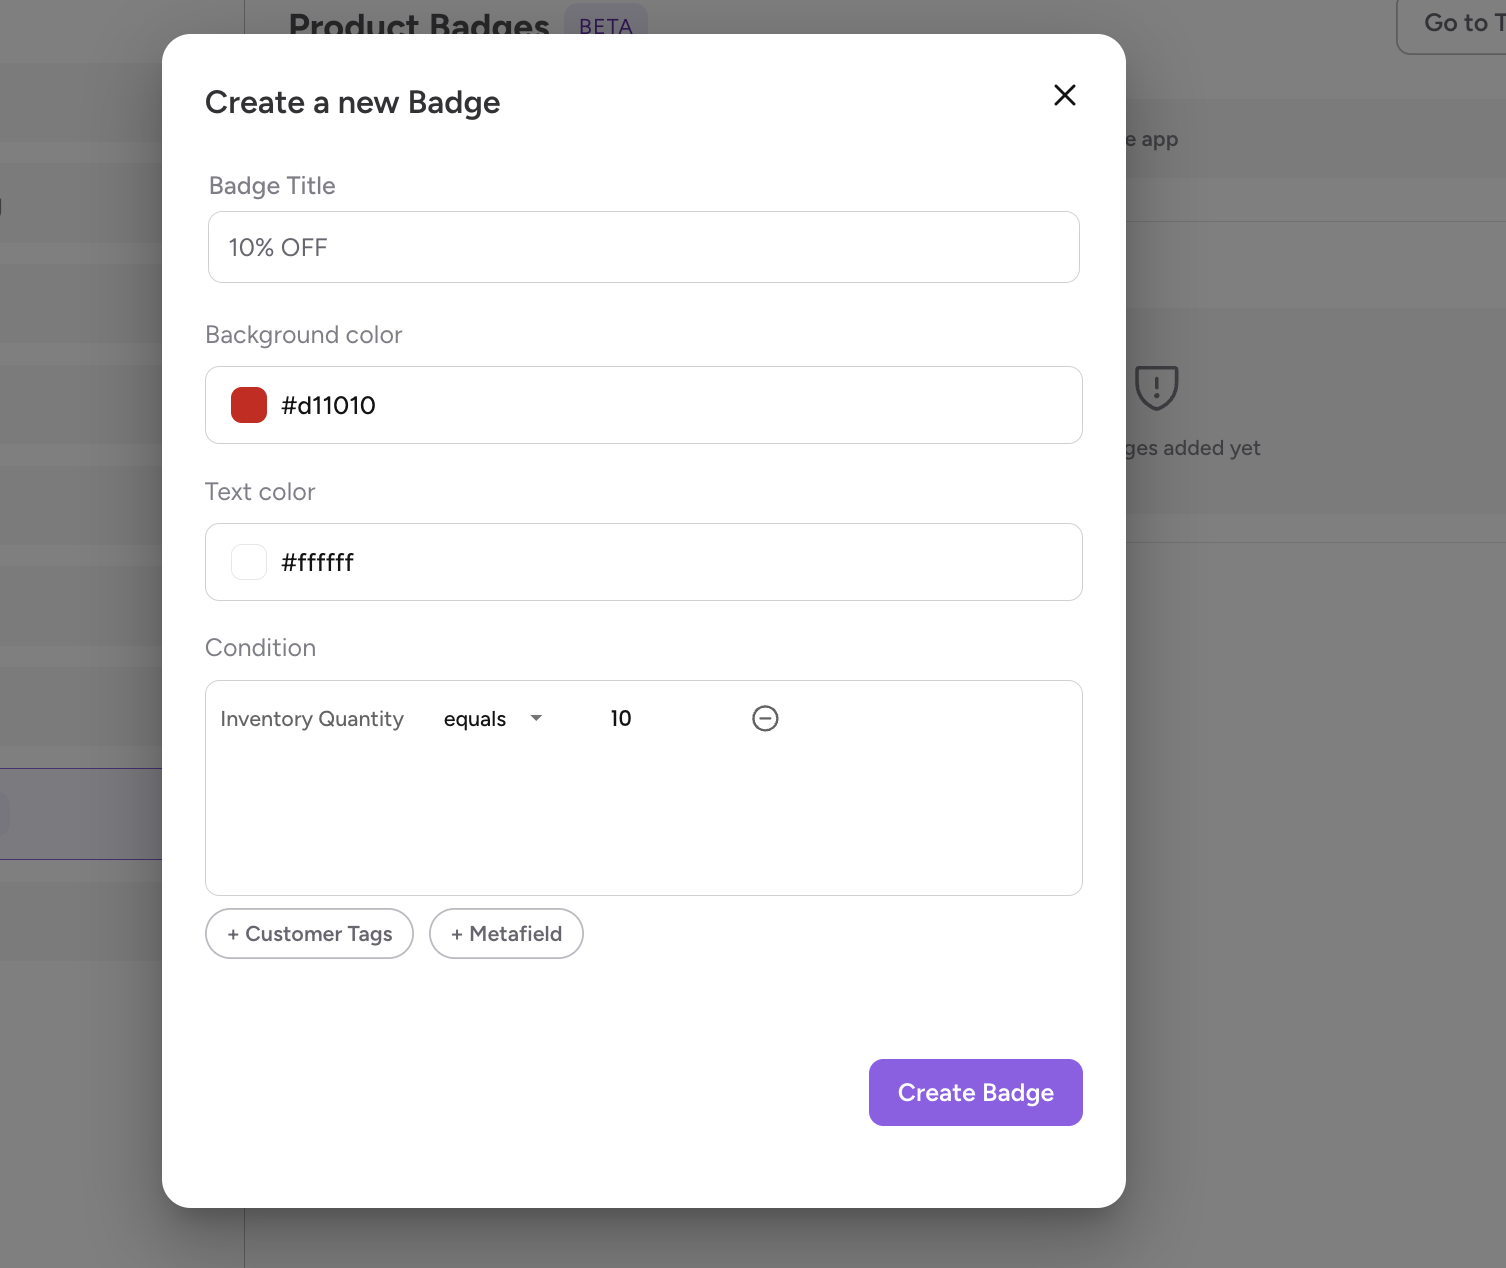Image resolution: width=1506 pixels, height=1268 pixels.
Task: Click the Condition section label
Action: (x=260, y=648)
